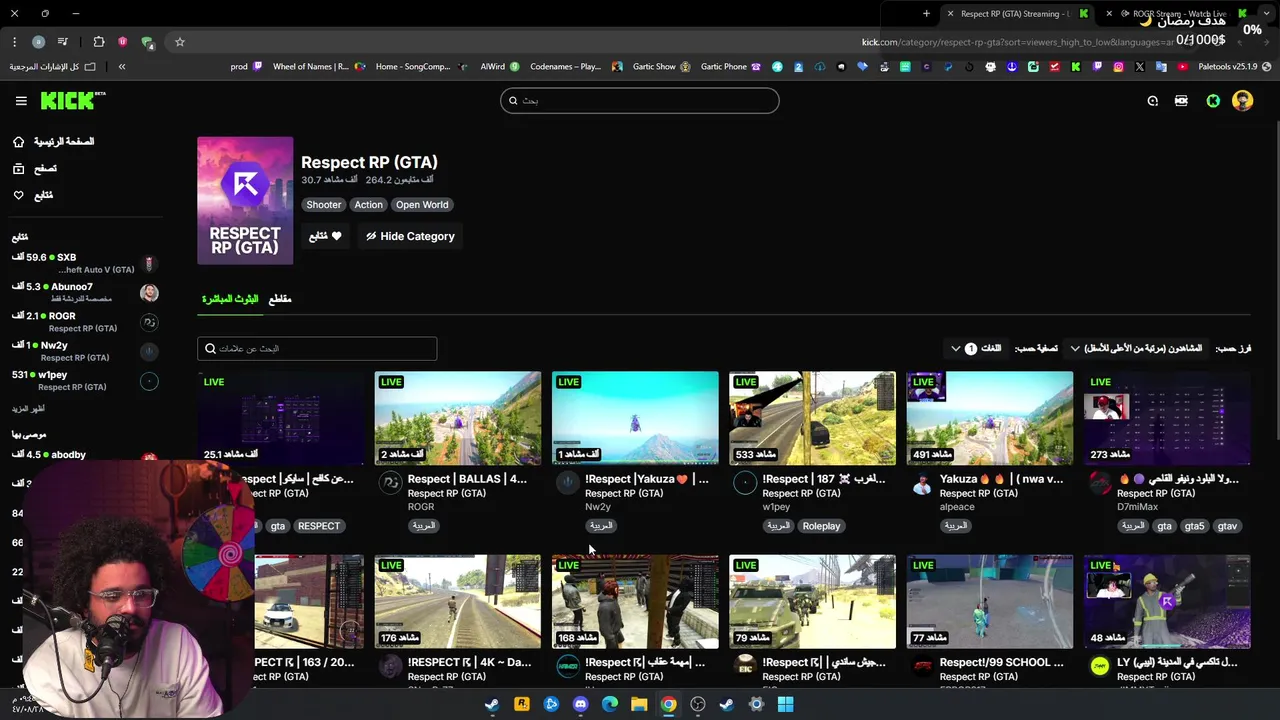Toggle Hide Category button
Screen dimensions: 1280x720
coord(410,236)
